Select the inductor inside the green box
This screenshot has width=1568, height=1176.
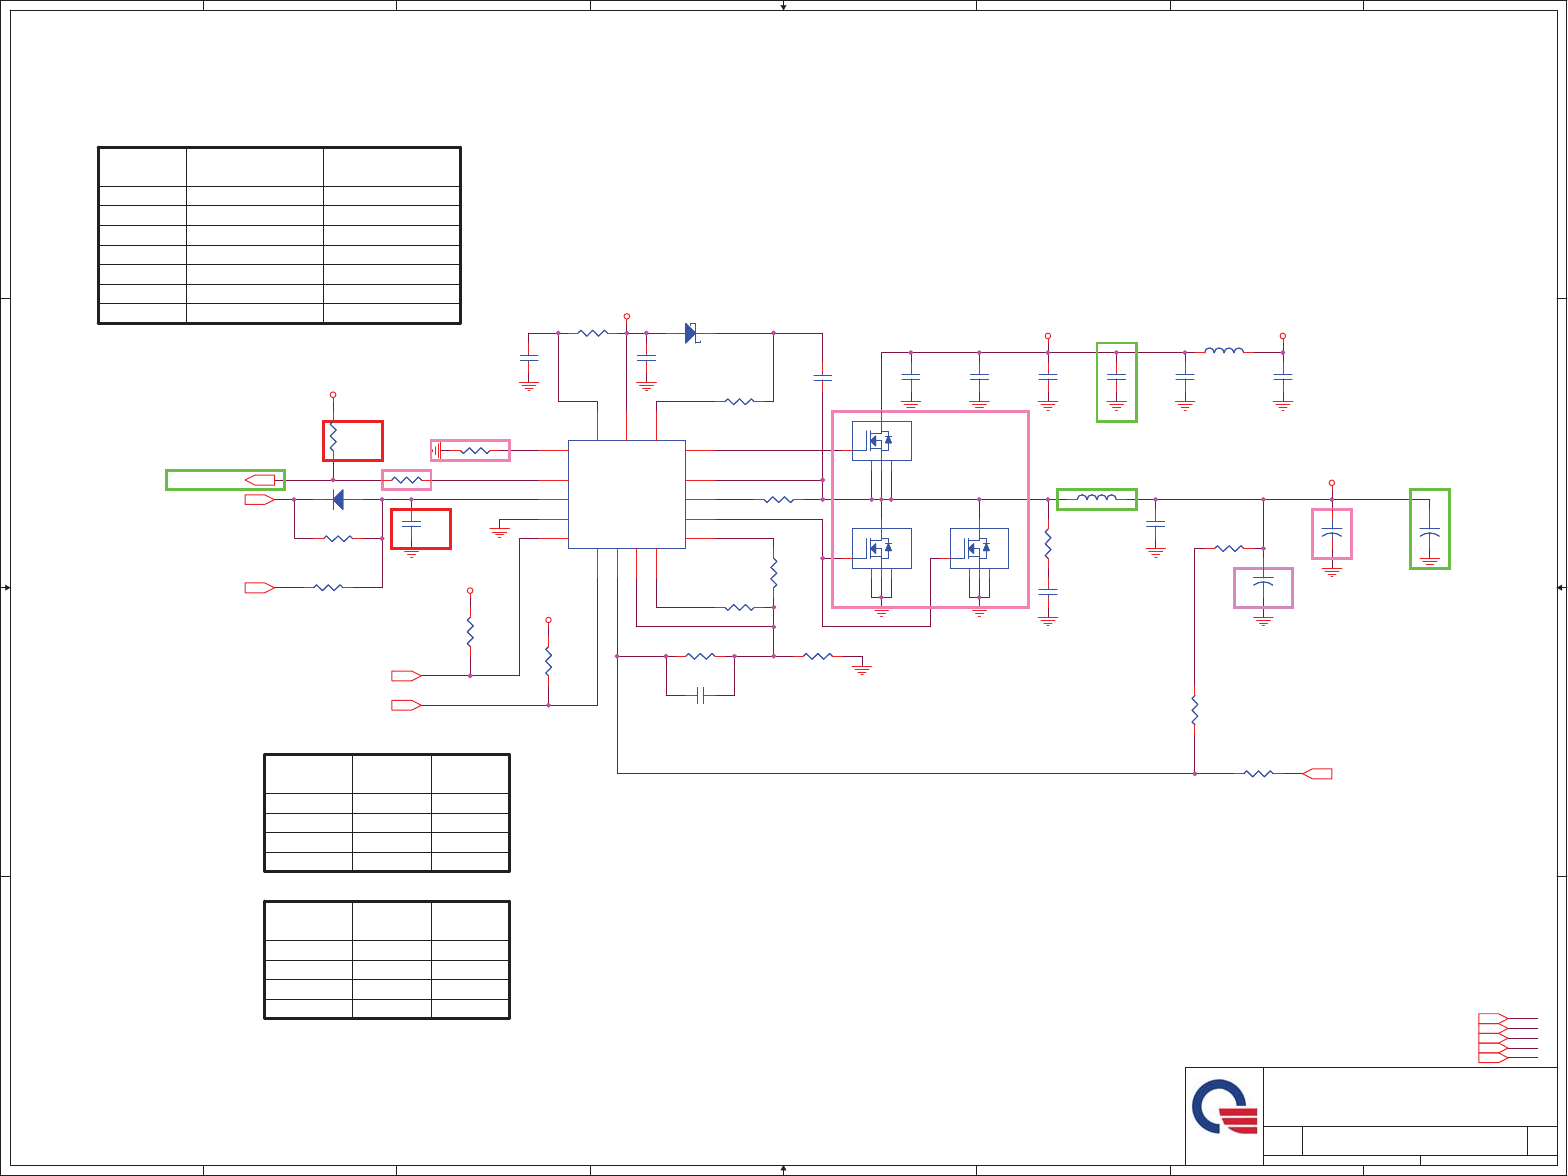[x=1097, y=498]
